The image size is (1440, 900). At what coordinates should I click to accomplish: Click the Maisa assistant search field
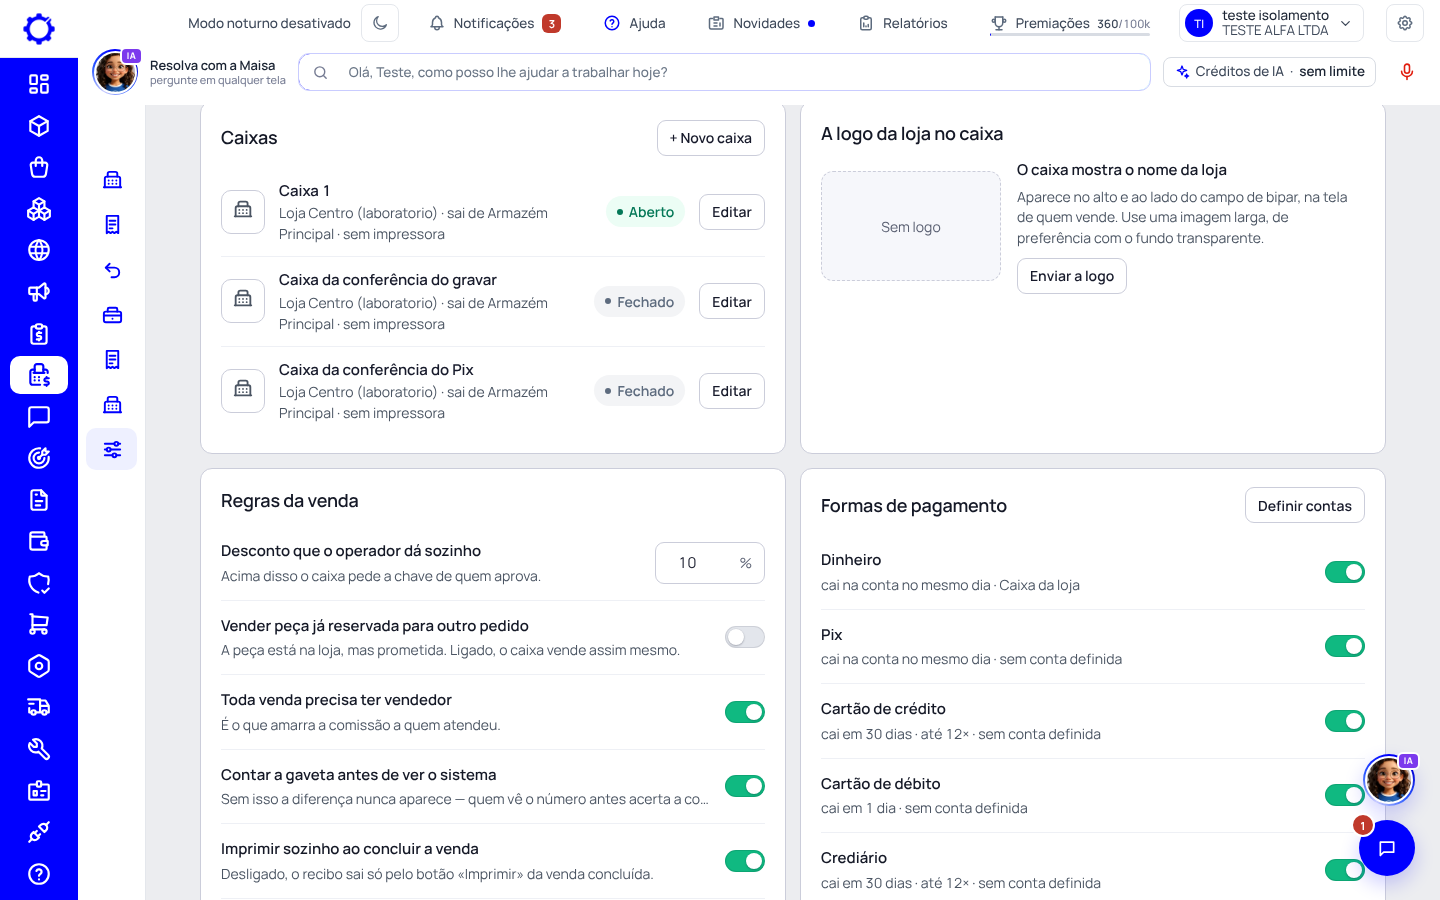tap(724, 72)
